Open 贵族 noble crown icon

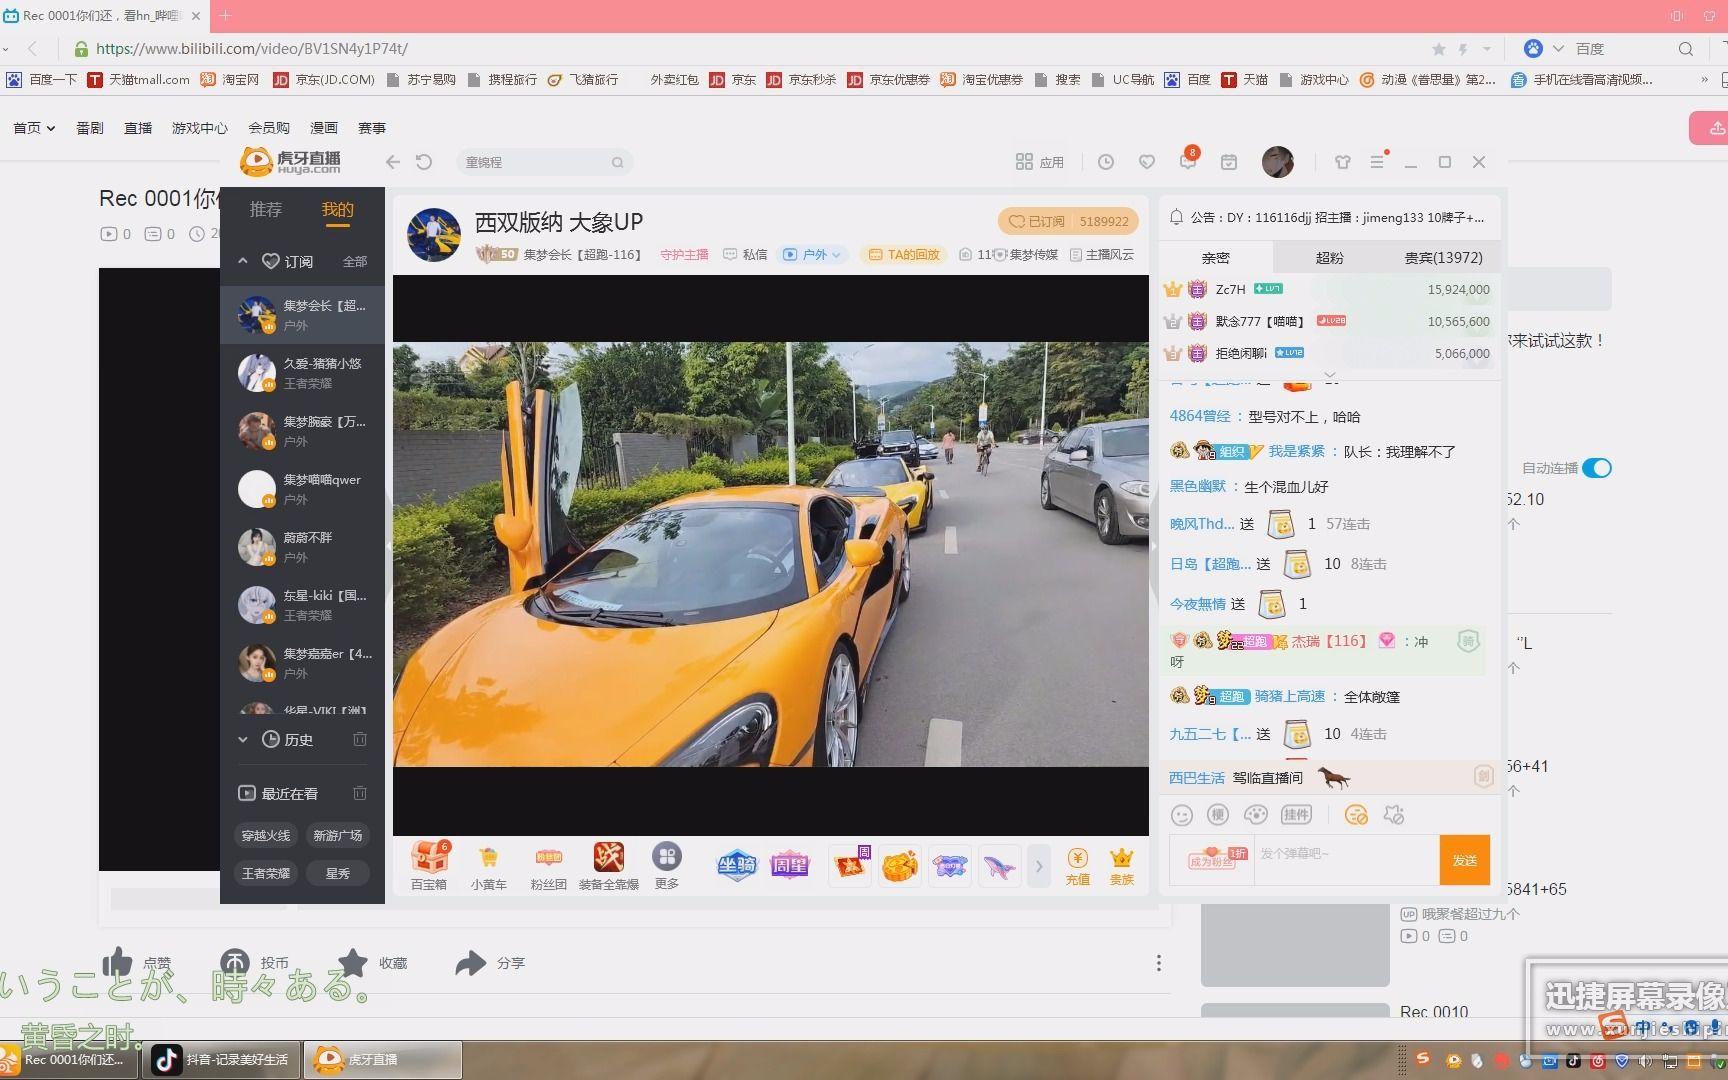(1122, 866)
